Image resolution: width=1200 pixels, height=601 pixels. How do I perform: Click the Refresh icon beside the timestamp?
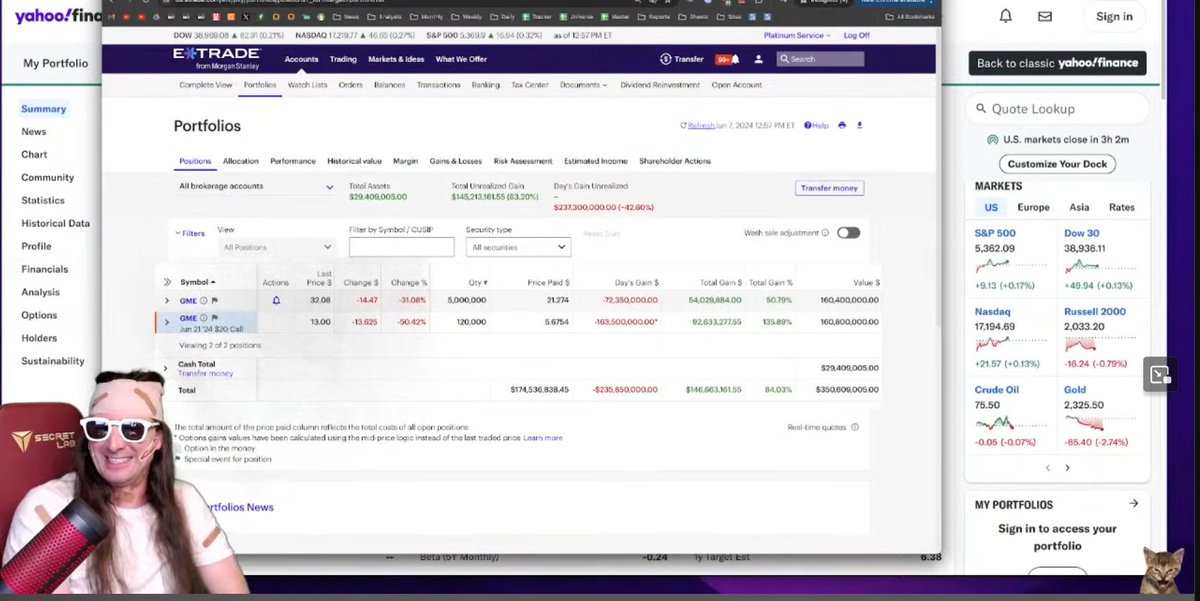click(683, 126)
